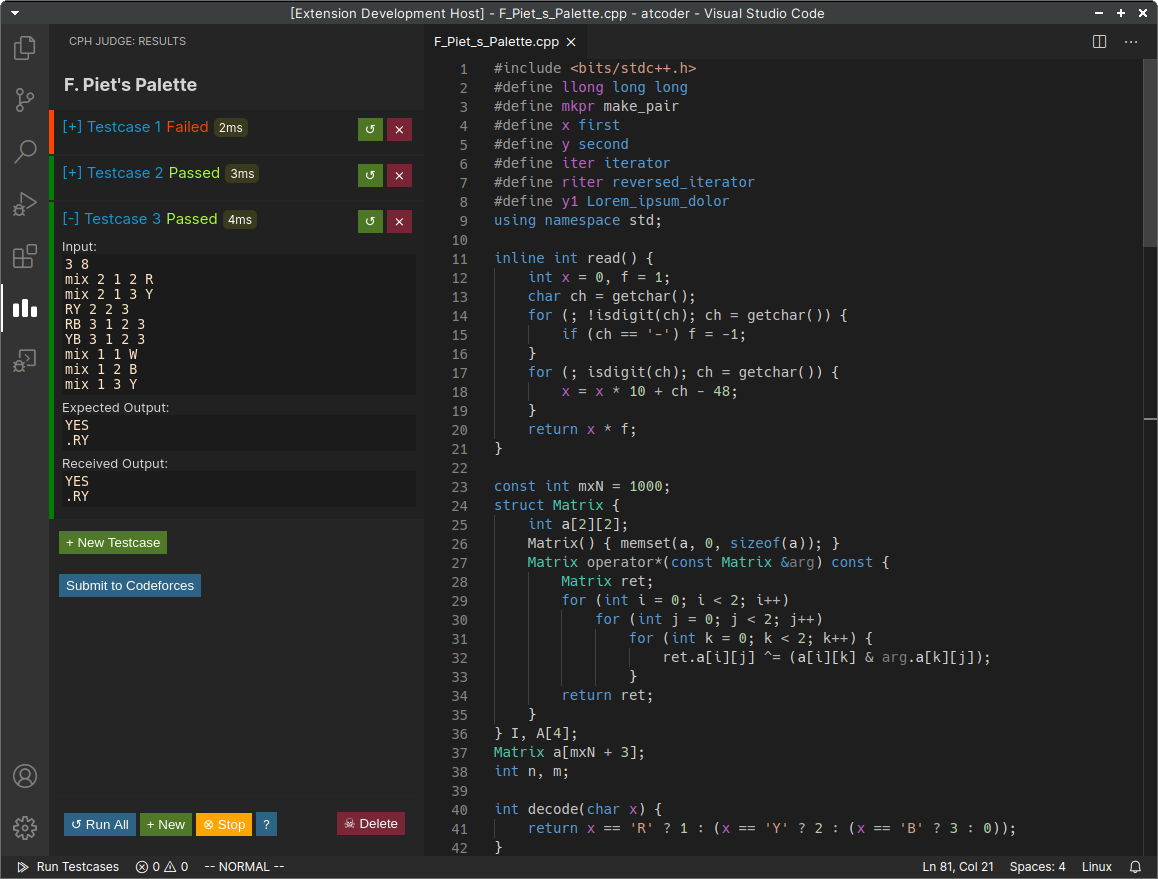Collapse Testcase 3 Passed entry
Image resolution: width=1158 pixels, height=879 pixels.
[x=140, y=219]
